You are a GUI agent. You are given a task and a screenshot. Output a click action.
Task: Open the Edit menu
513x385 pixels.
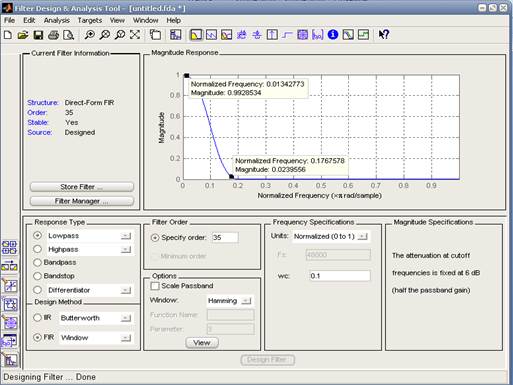pyautogui.click(x=29, y=20)
